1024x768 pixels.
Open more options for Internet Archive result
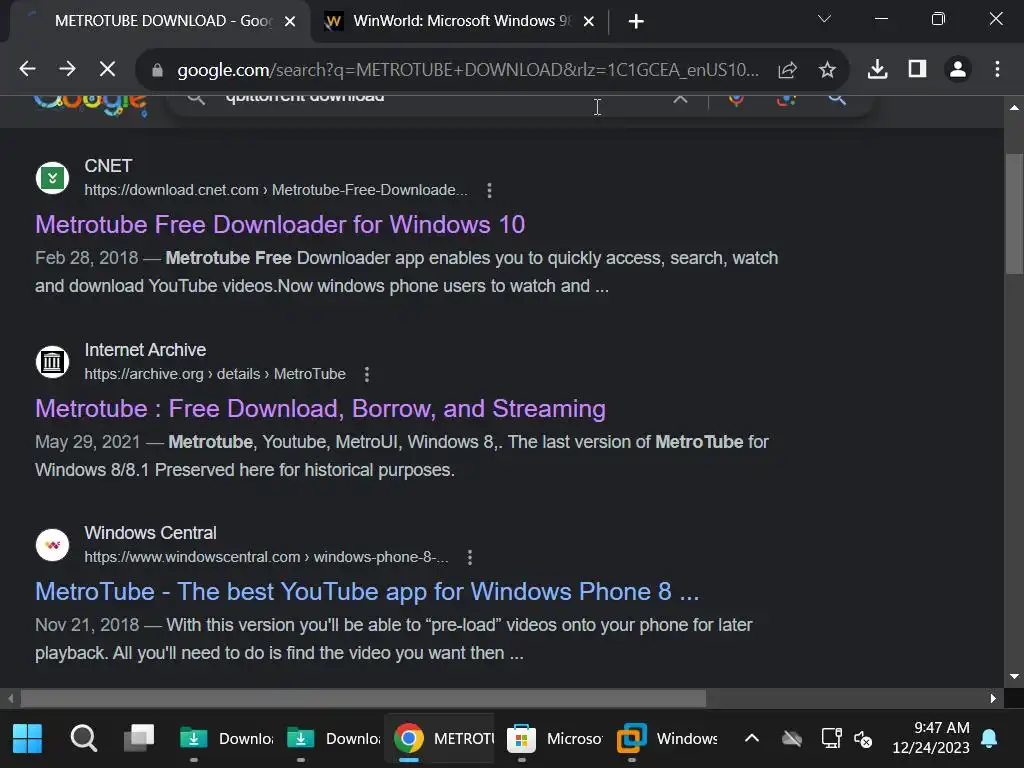click(367, 374)
